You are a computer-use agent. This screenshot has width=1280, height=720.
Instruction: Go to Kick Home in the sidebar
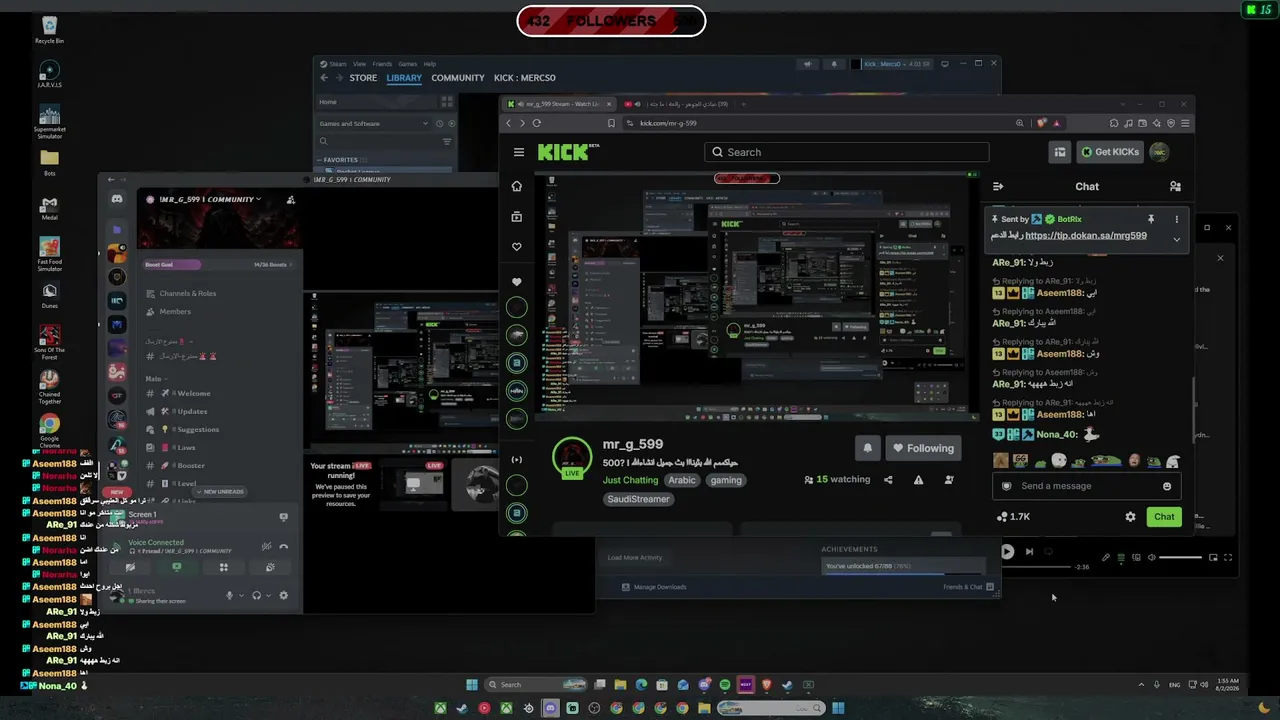pyautogui.click(x=516, y=186)
